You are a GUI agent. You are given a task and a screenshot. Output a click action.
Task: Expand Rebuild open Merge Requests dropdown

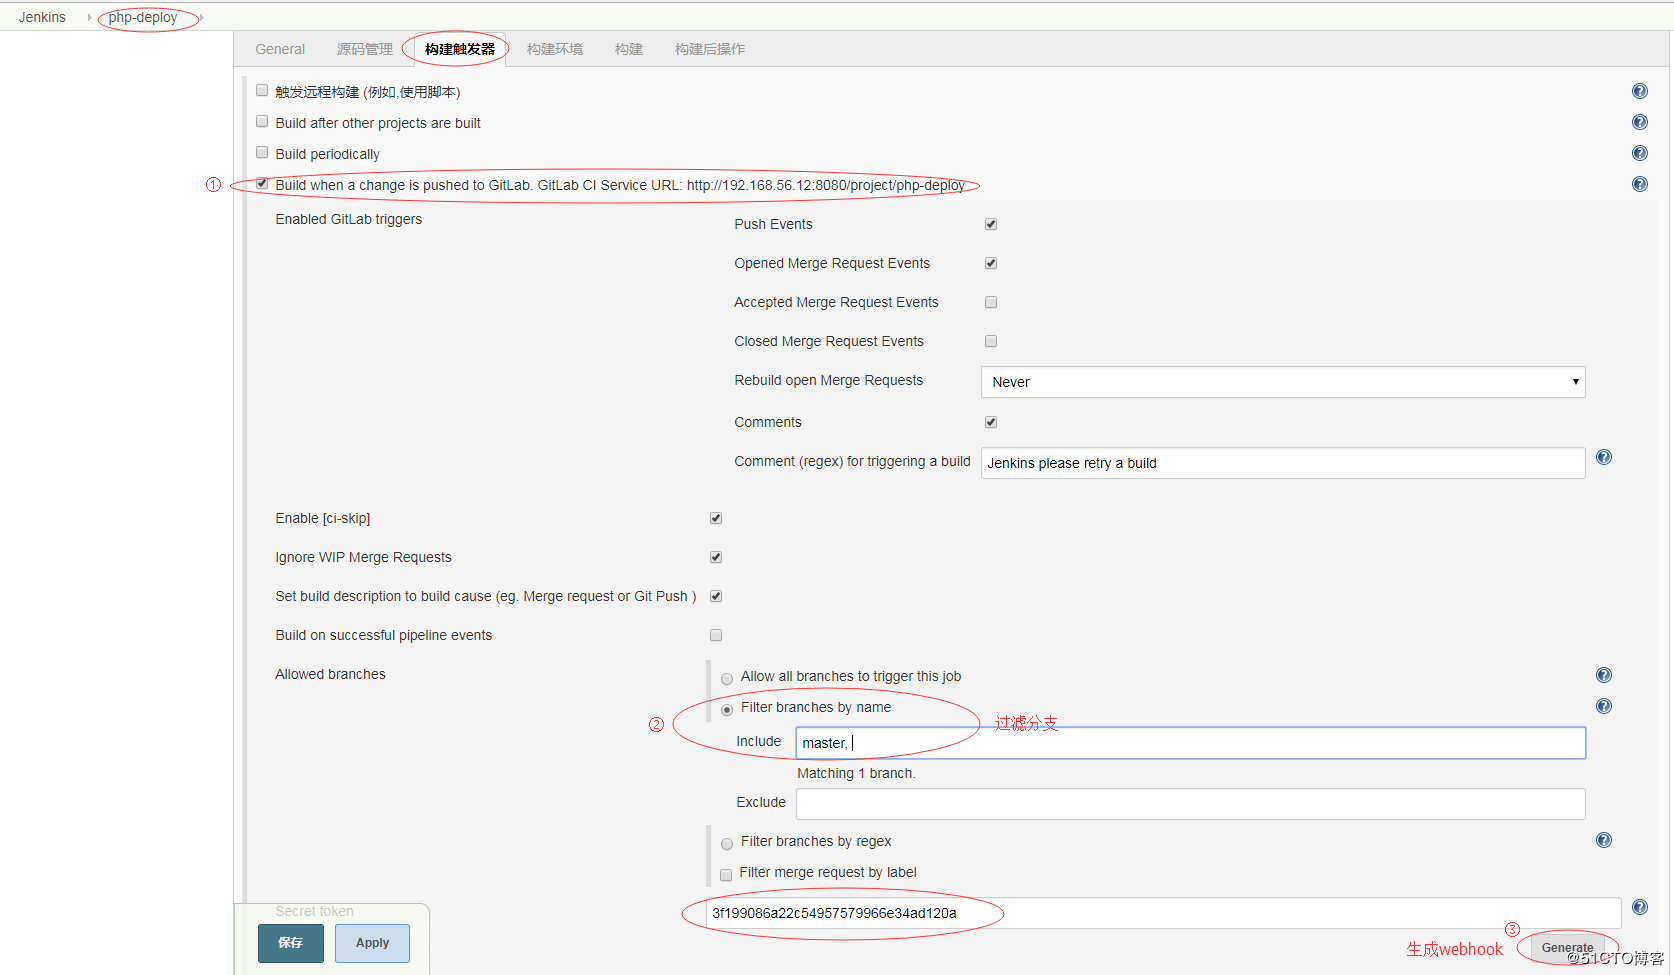1282,382
